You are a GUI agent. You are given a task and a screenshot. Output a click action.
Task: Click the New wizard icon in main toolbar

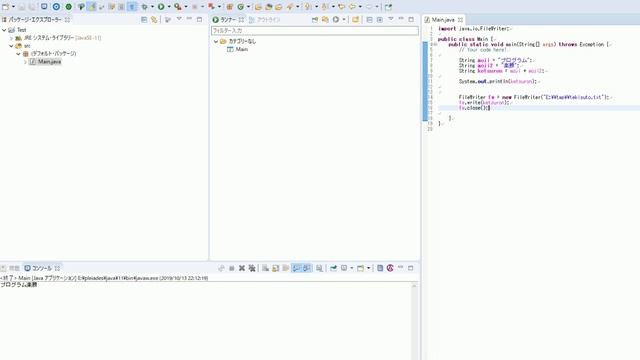5,7
